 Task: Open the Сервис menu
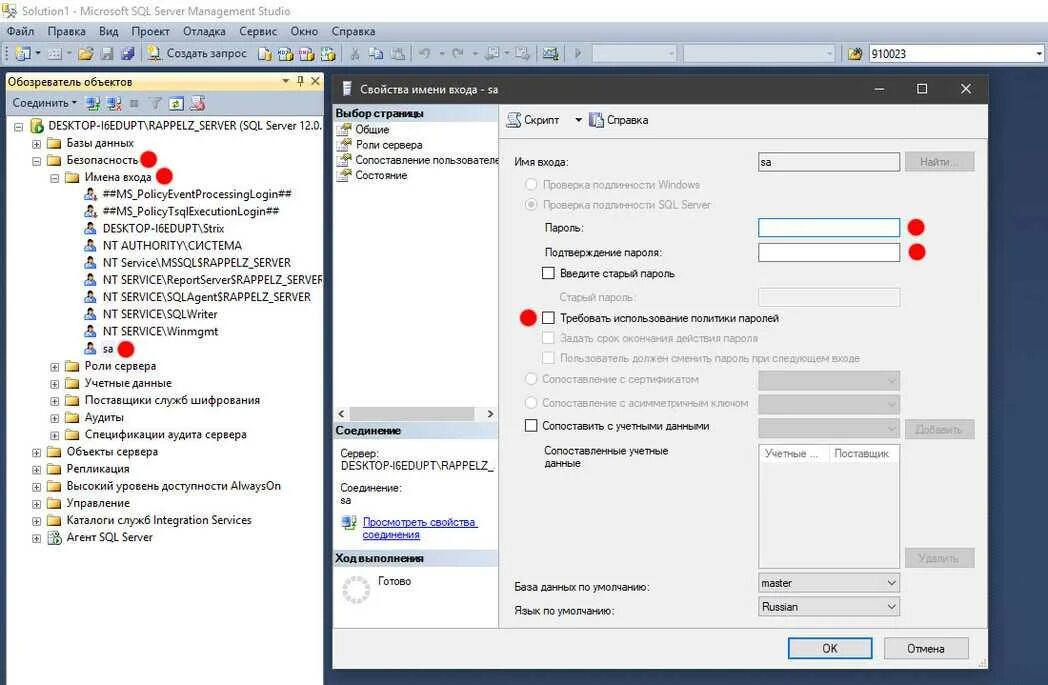point(258,31)
